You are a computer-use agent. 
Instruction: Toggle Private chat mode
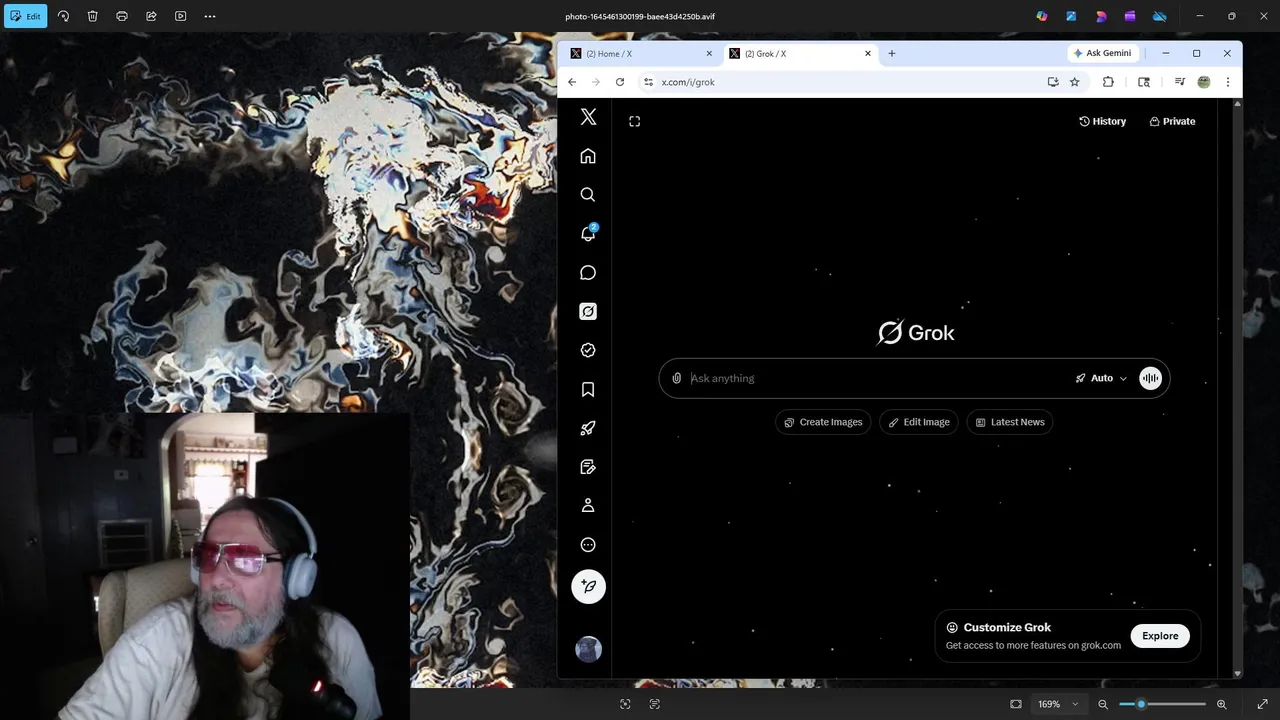[1172, 121]
